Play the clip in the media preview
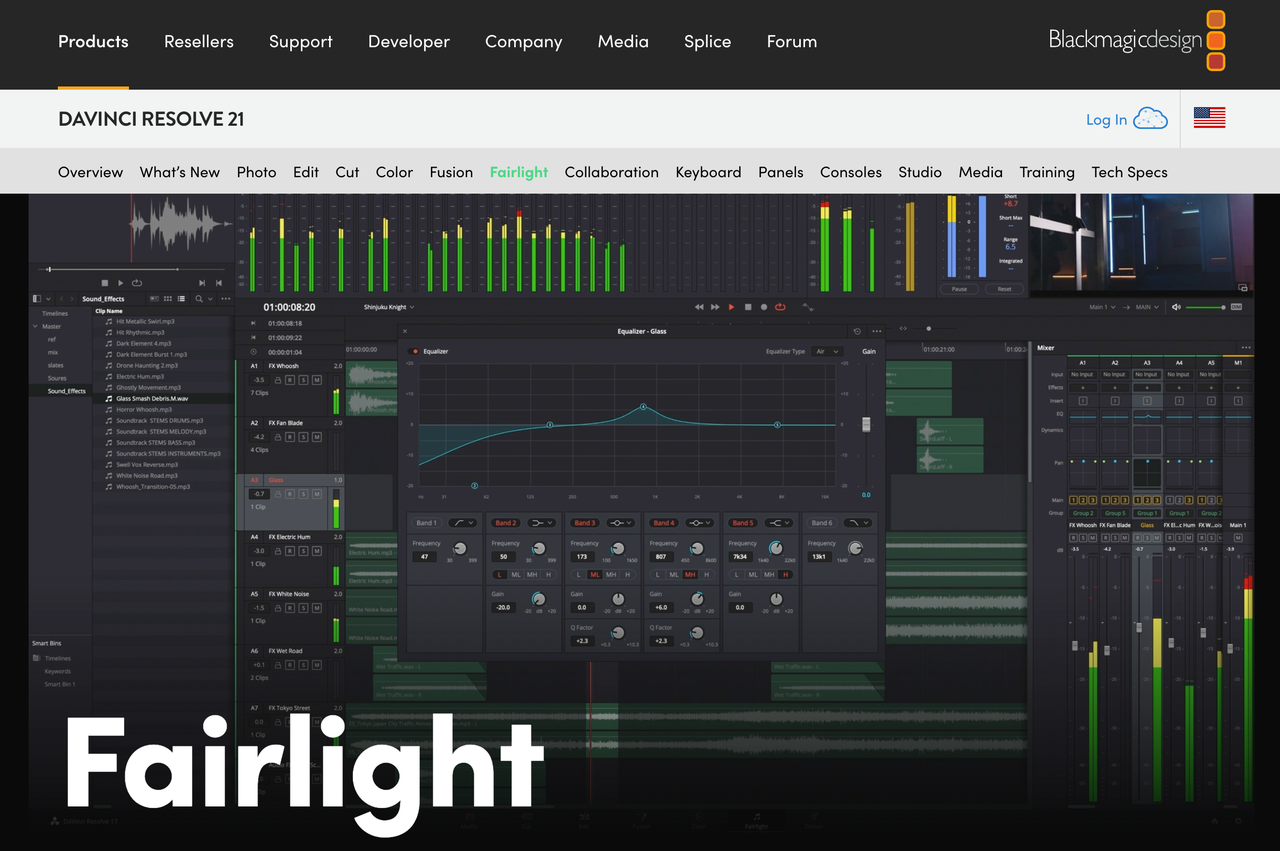Screen dimensions: 1280x851 121,283
